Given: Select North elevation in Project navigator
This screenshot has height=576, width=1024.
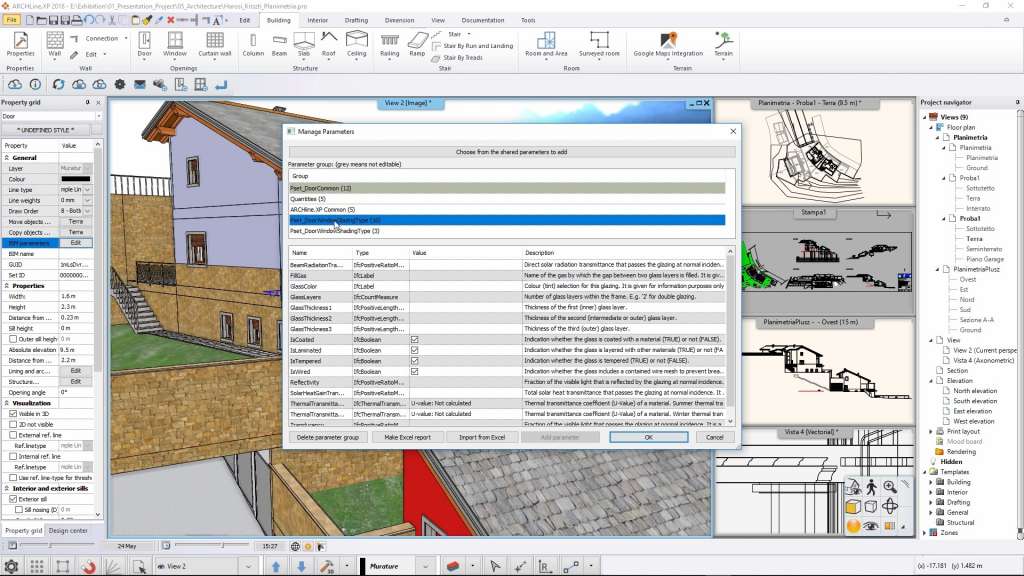Looking at the screenshot, I should (974, 391).
